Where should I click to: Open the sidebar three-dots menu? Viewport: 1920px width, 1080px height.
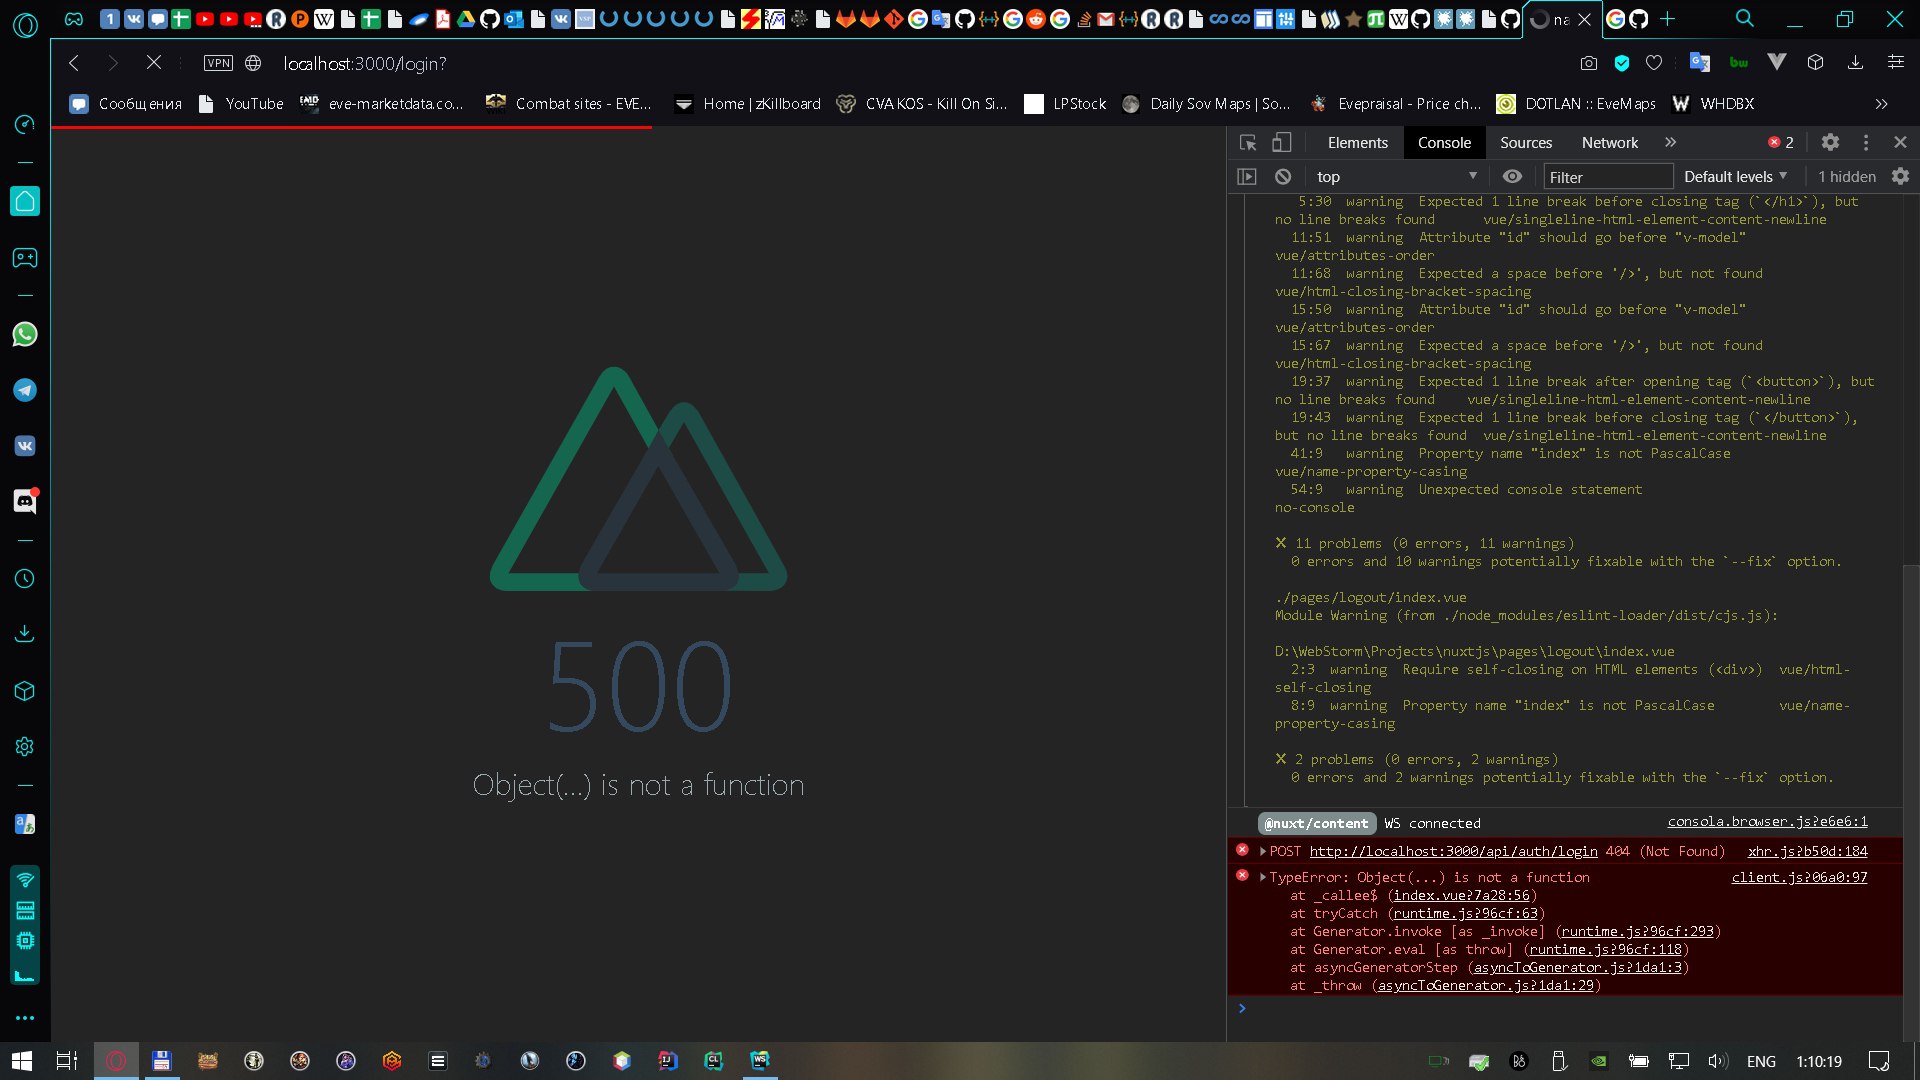coord(25,1018)
